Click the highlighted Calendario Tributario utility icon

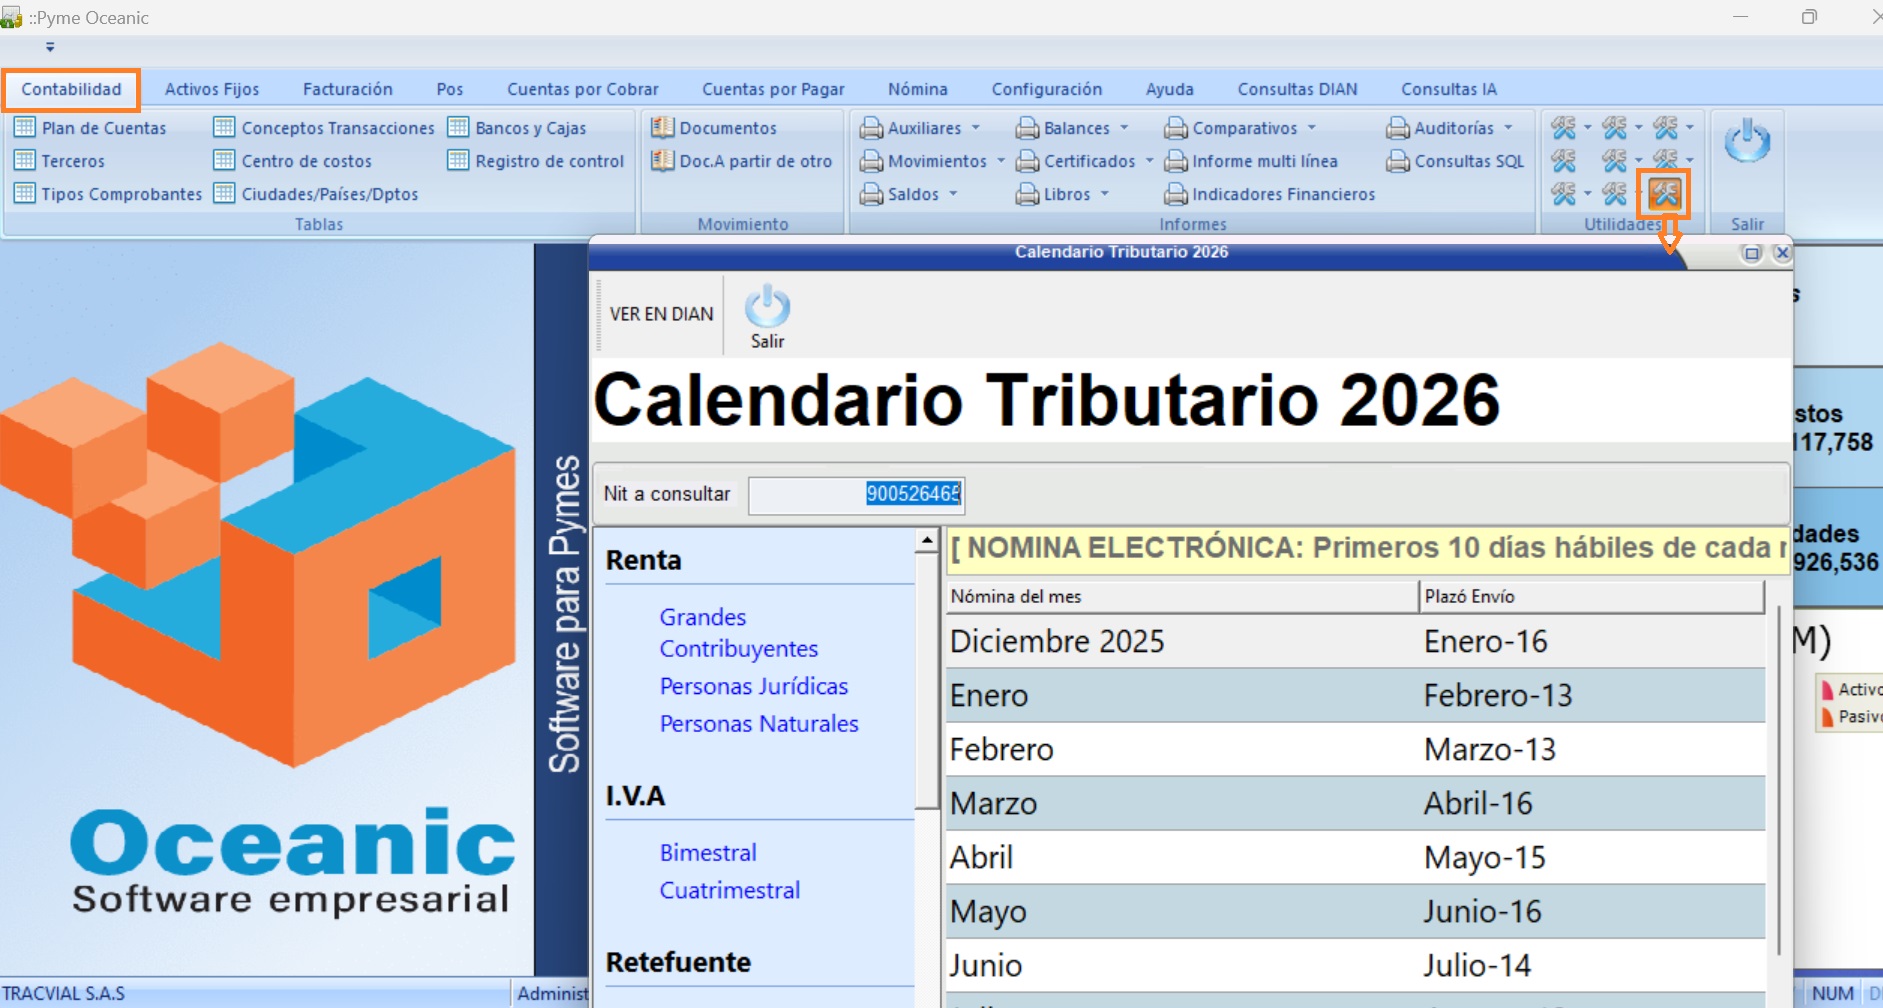[1664, 193]
